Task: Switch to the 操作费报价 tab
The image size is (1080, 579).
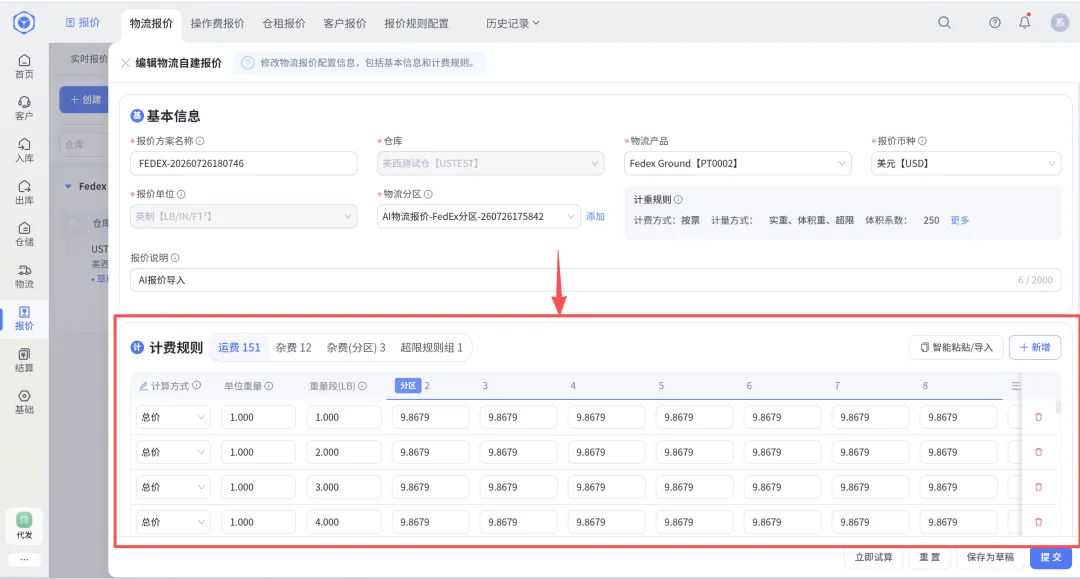Action: click(217, 23)
